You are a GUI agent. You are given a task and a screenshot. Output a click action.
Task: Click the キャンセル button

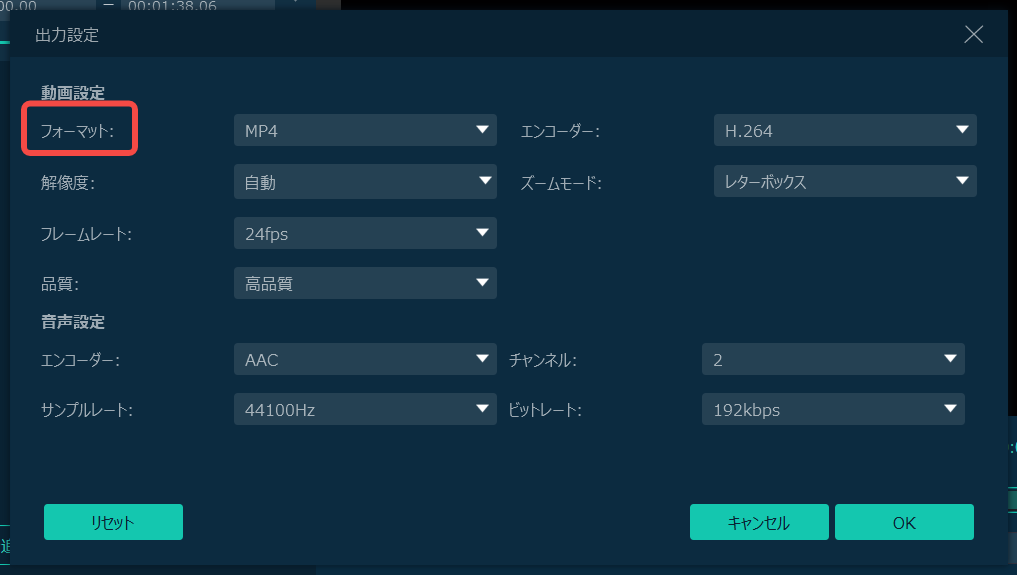click(759, 522)
